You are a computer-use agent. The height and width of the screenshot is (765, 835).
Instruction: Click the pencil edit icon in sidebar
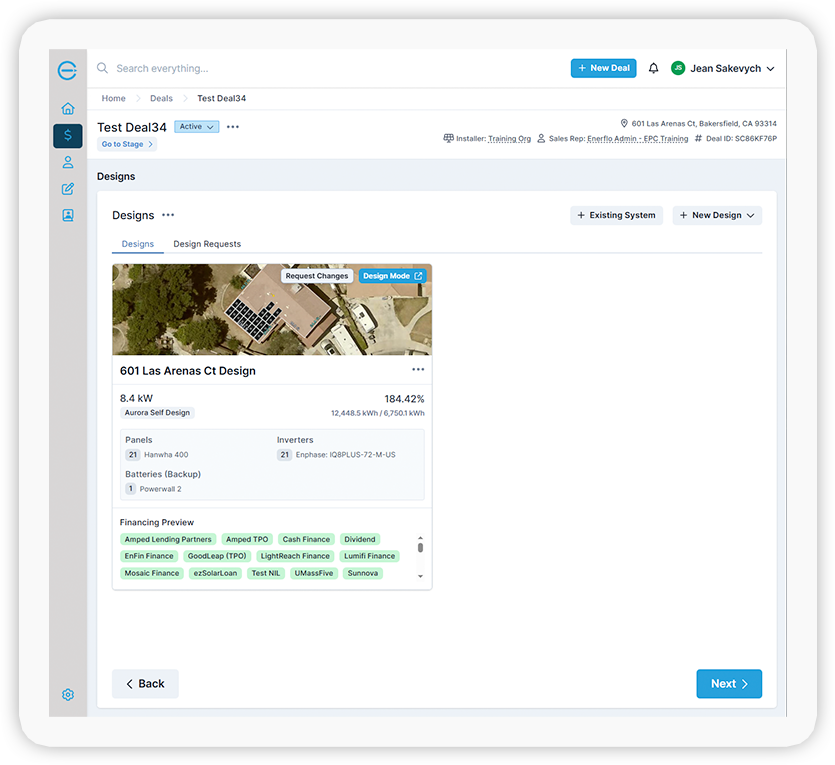(x=68, y=187)
